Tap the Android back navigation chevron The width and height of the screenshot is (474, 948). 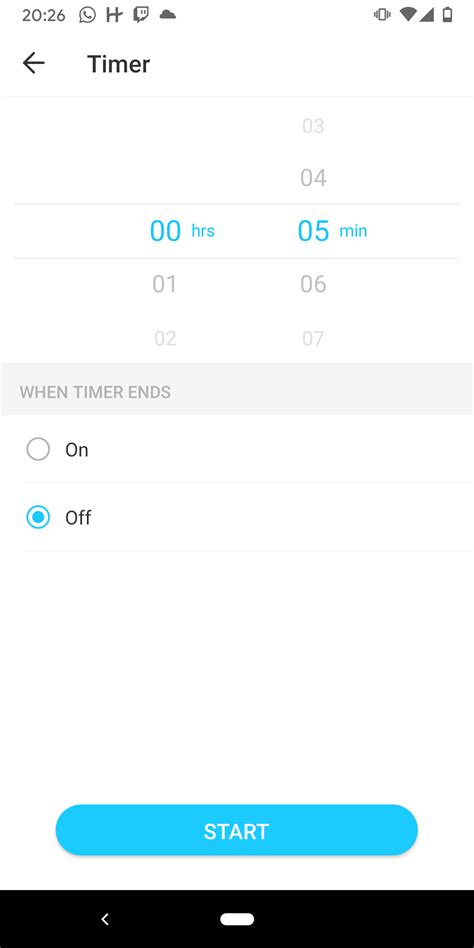(105, 919)
